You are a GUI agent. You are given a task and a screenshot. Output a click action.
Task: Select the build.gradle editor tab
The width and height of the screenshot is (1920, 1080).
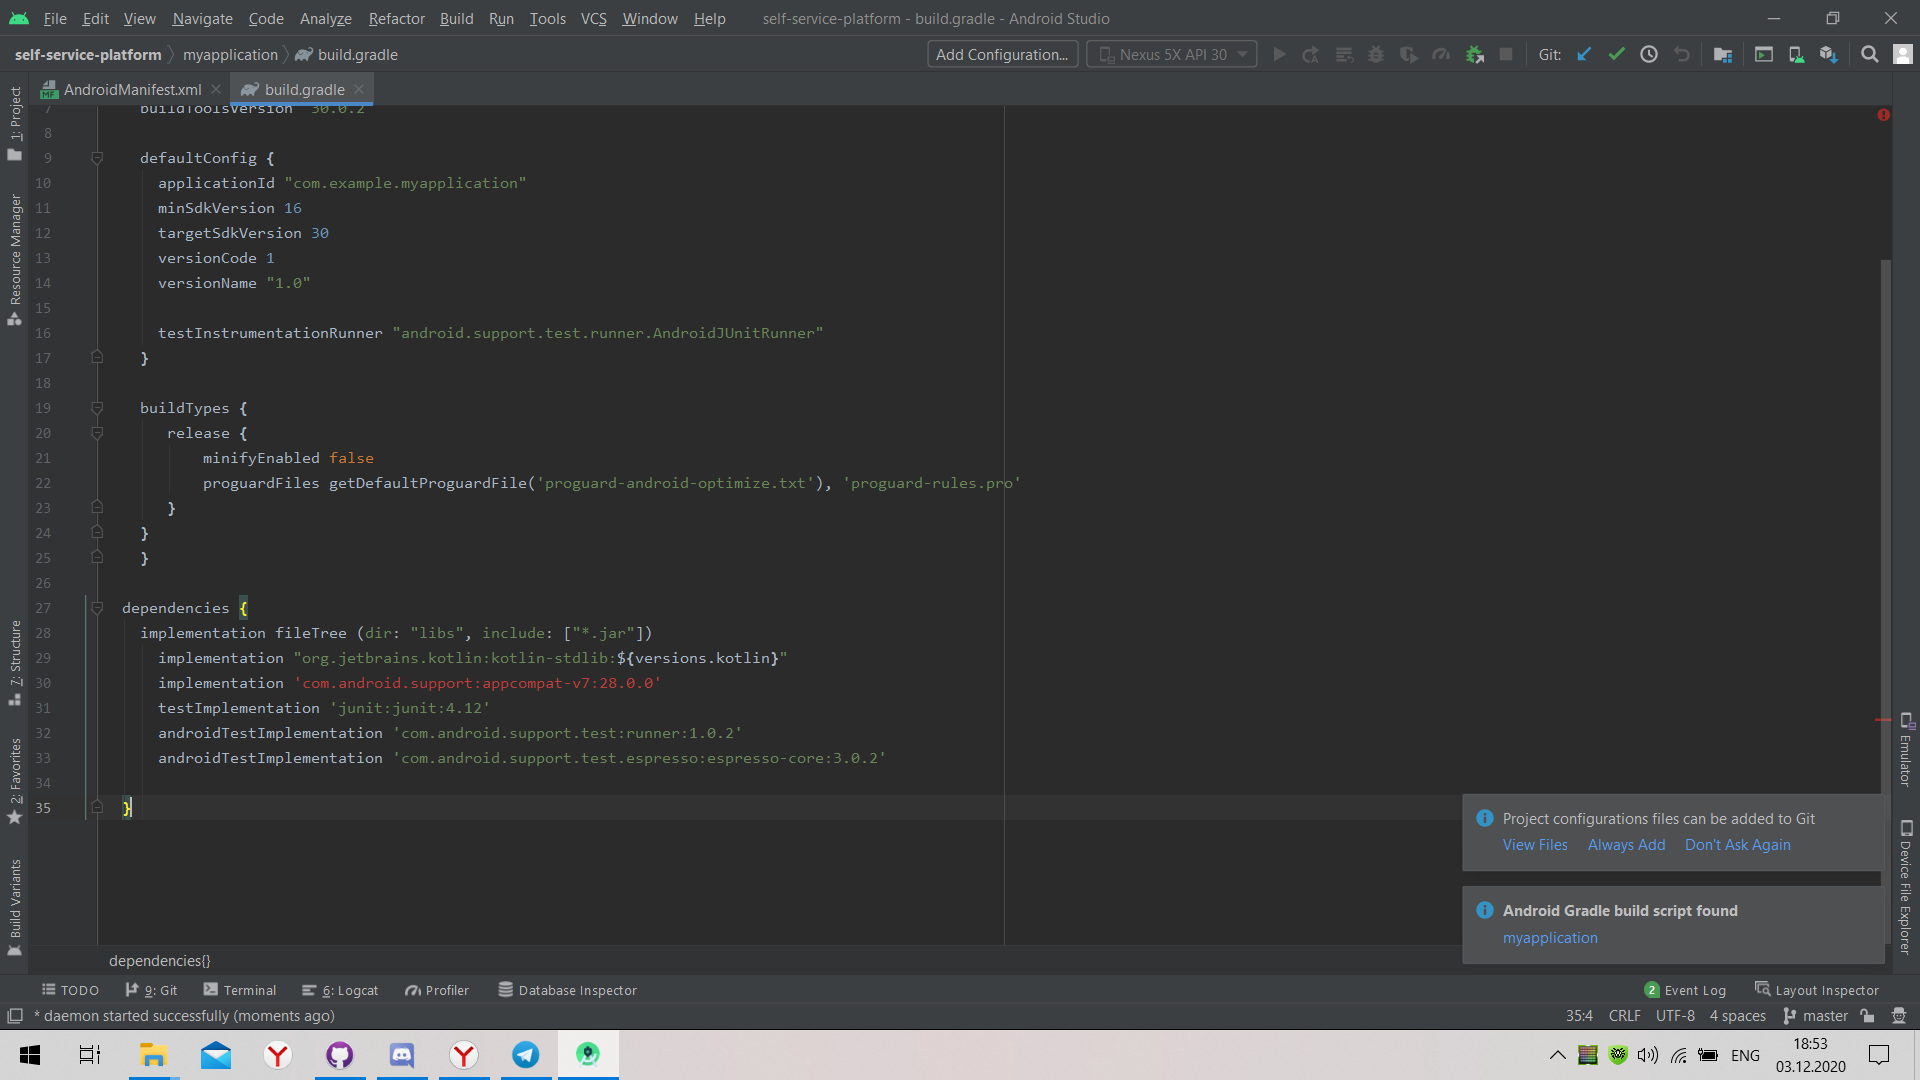point(304,90)
